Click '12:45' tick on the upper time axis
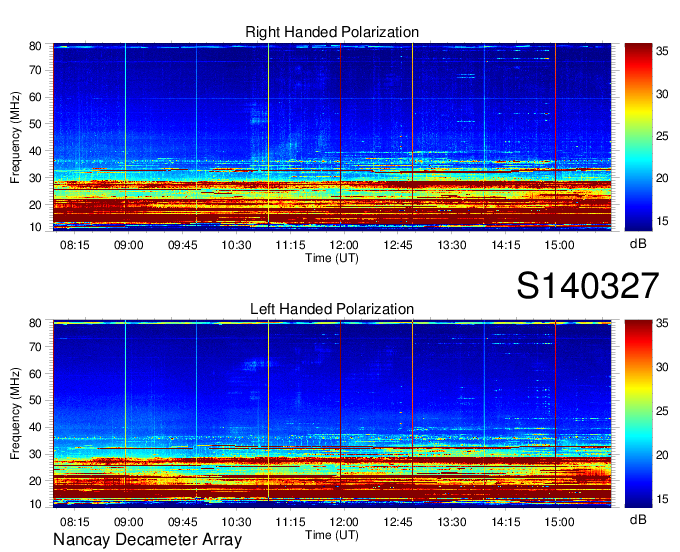This screenshot has width=680, height=552. pyautogui.click(x=398, y=245)
